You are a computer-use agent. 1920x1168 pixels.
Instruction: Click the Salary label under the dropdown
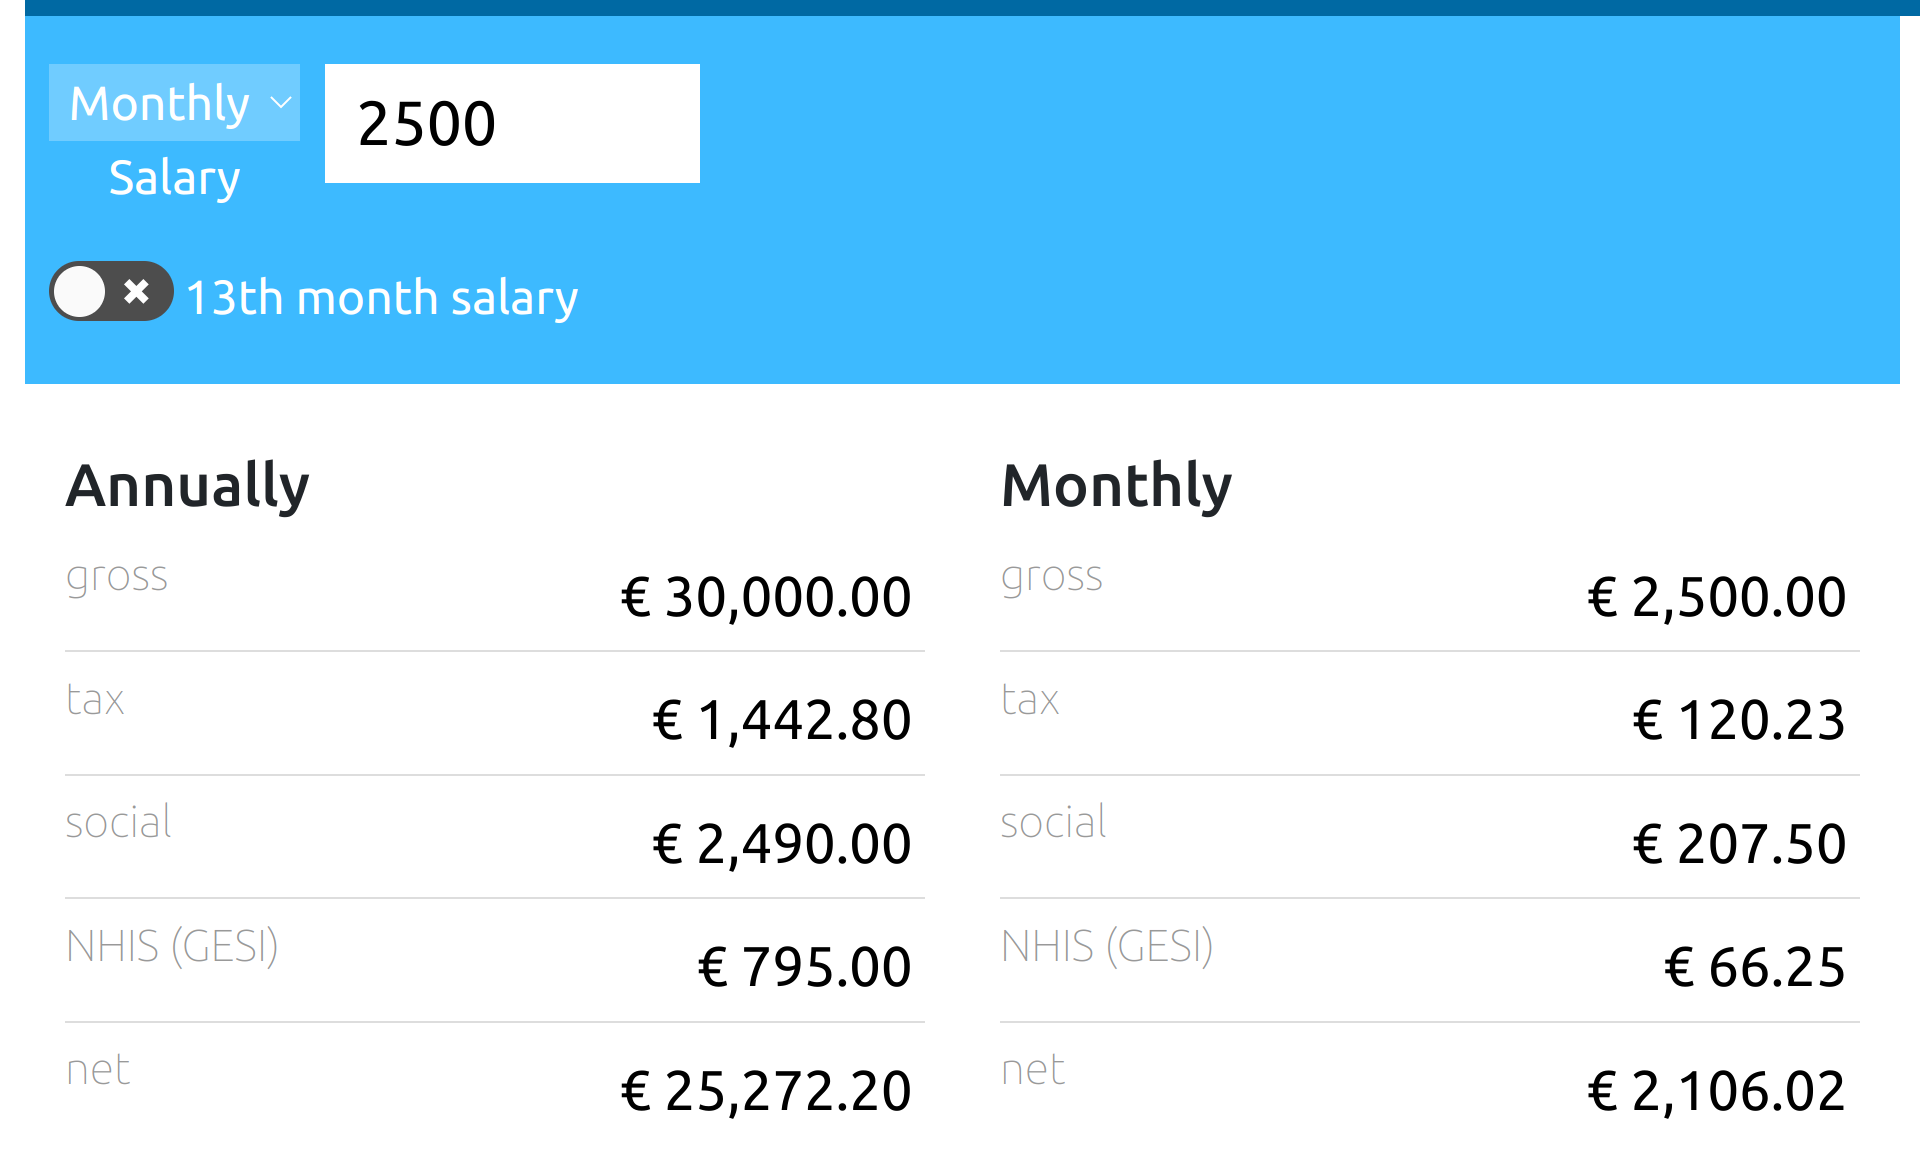pos(174,179)
